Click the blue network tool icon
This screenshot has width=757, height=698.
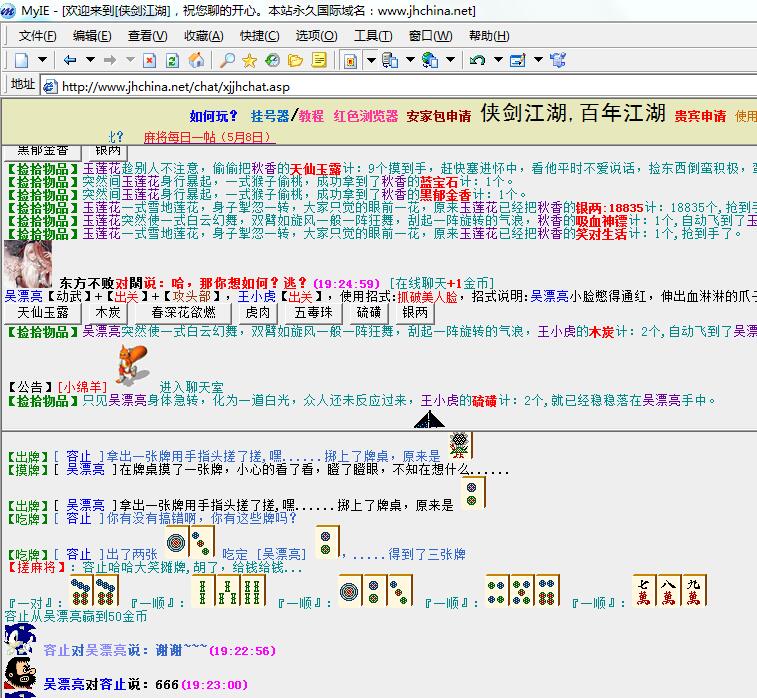pyautogui.click(x=558, y=60)
